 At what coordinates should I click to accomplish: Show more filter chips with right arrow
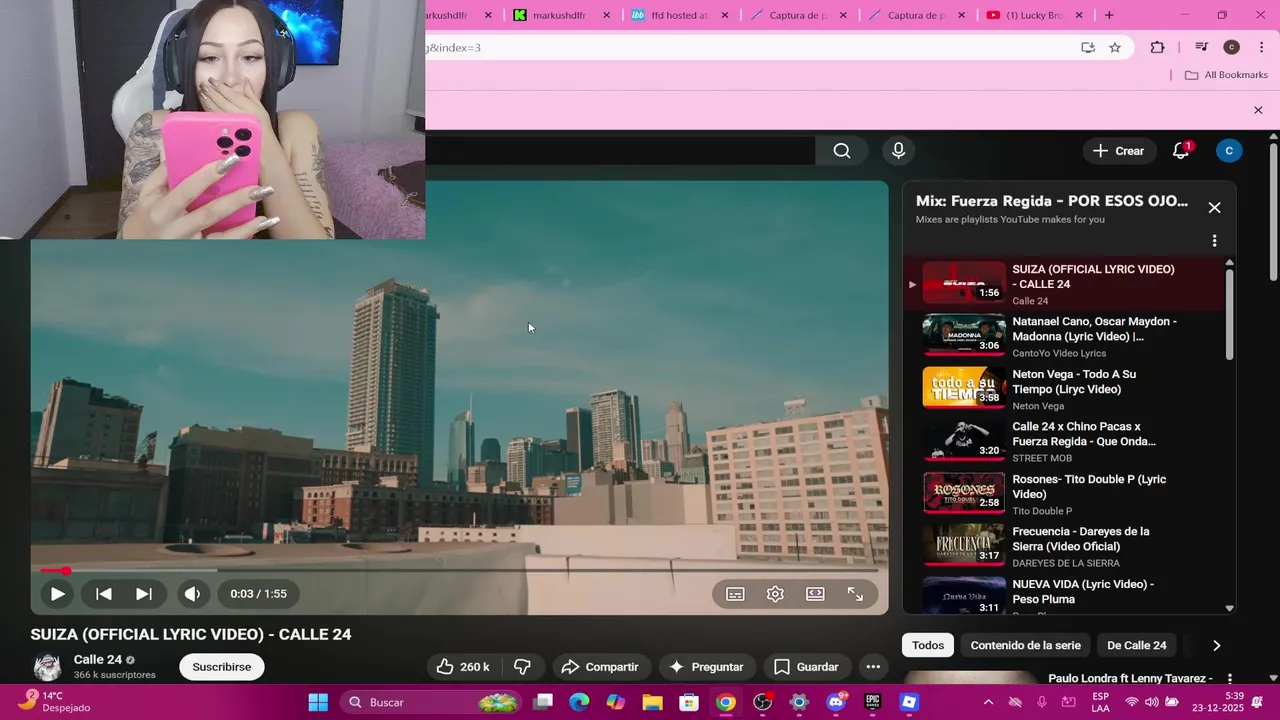[1216, 645]
